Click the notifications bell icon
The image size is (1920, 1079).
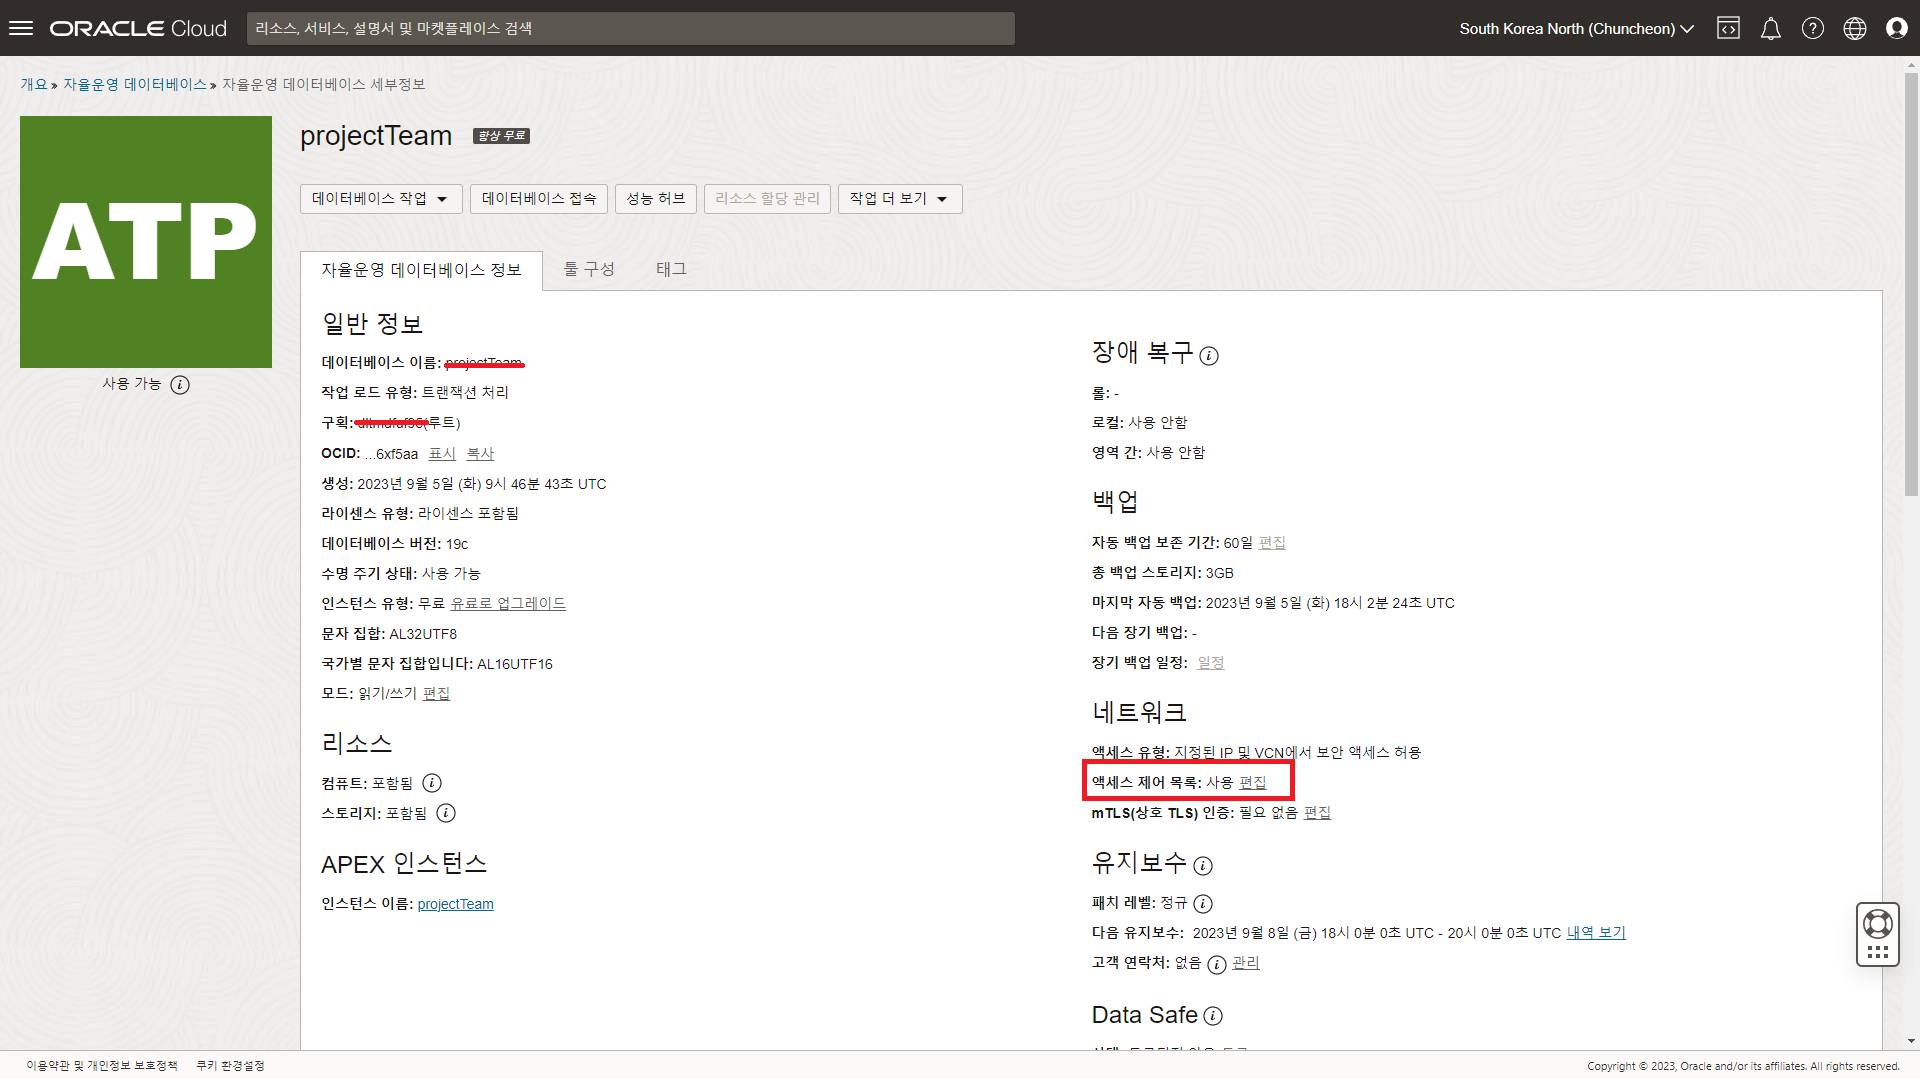(1770, 28)
